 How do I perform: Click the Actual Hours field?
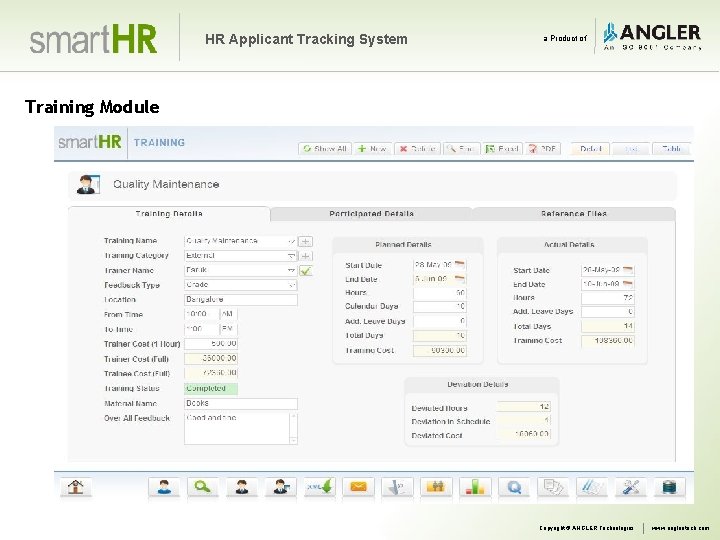click(608, 298)
